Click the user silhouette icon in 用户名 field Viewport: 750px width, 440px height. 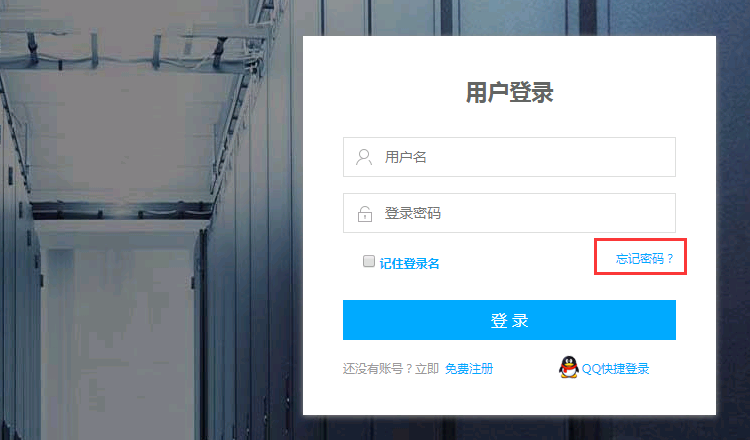click(364, 157)
